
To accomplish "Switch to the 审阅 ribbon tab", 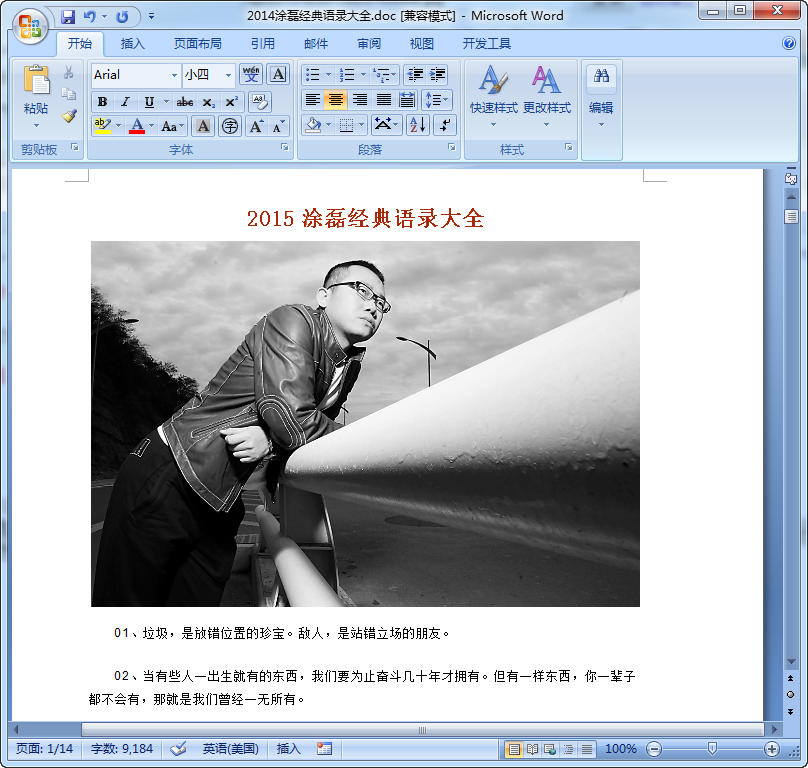I will coord(371,43).
